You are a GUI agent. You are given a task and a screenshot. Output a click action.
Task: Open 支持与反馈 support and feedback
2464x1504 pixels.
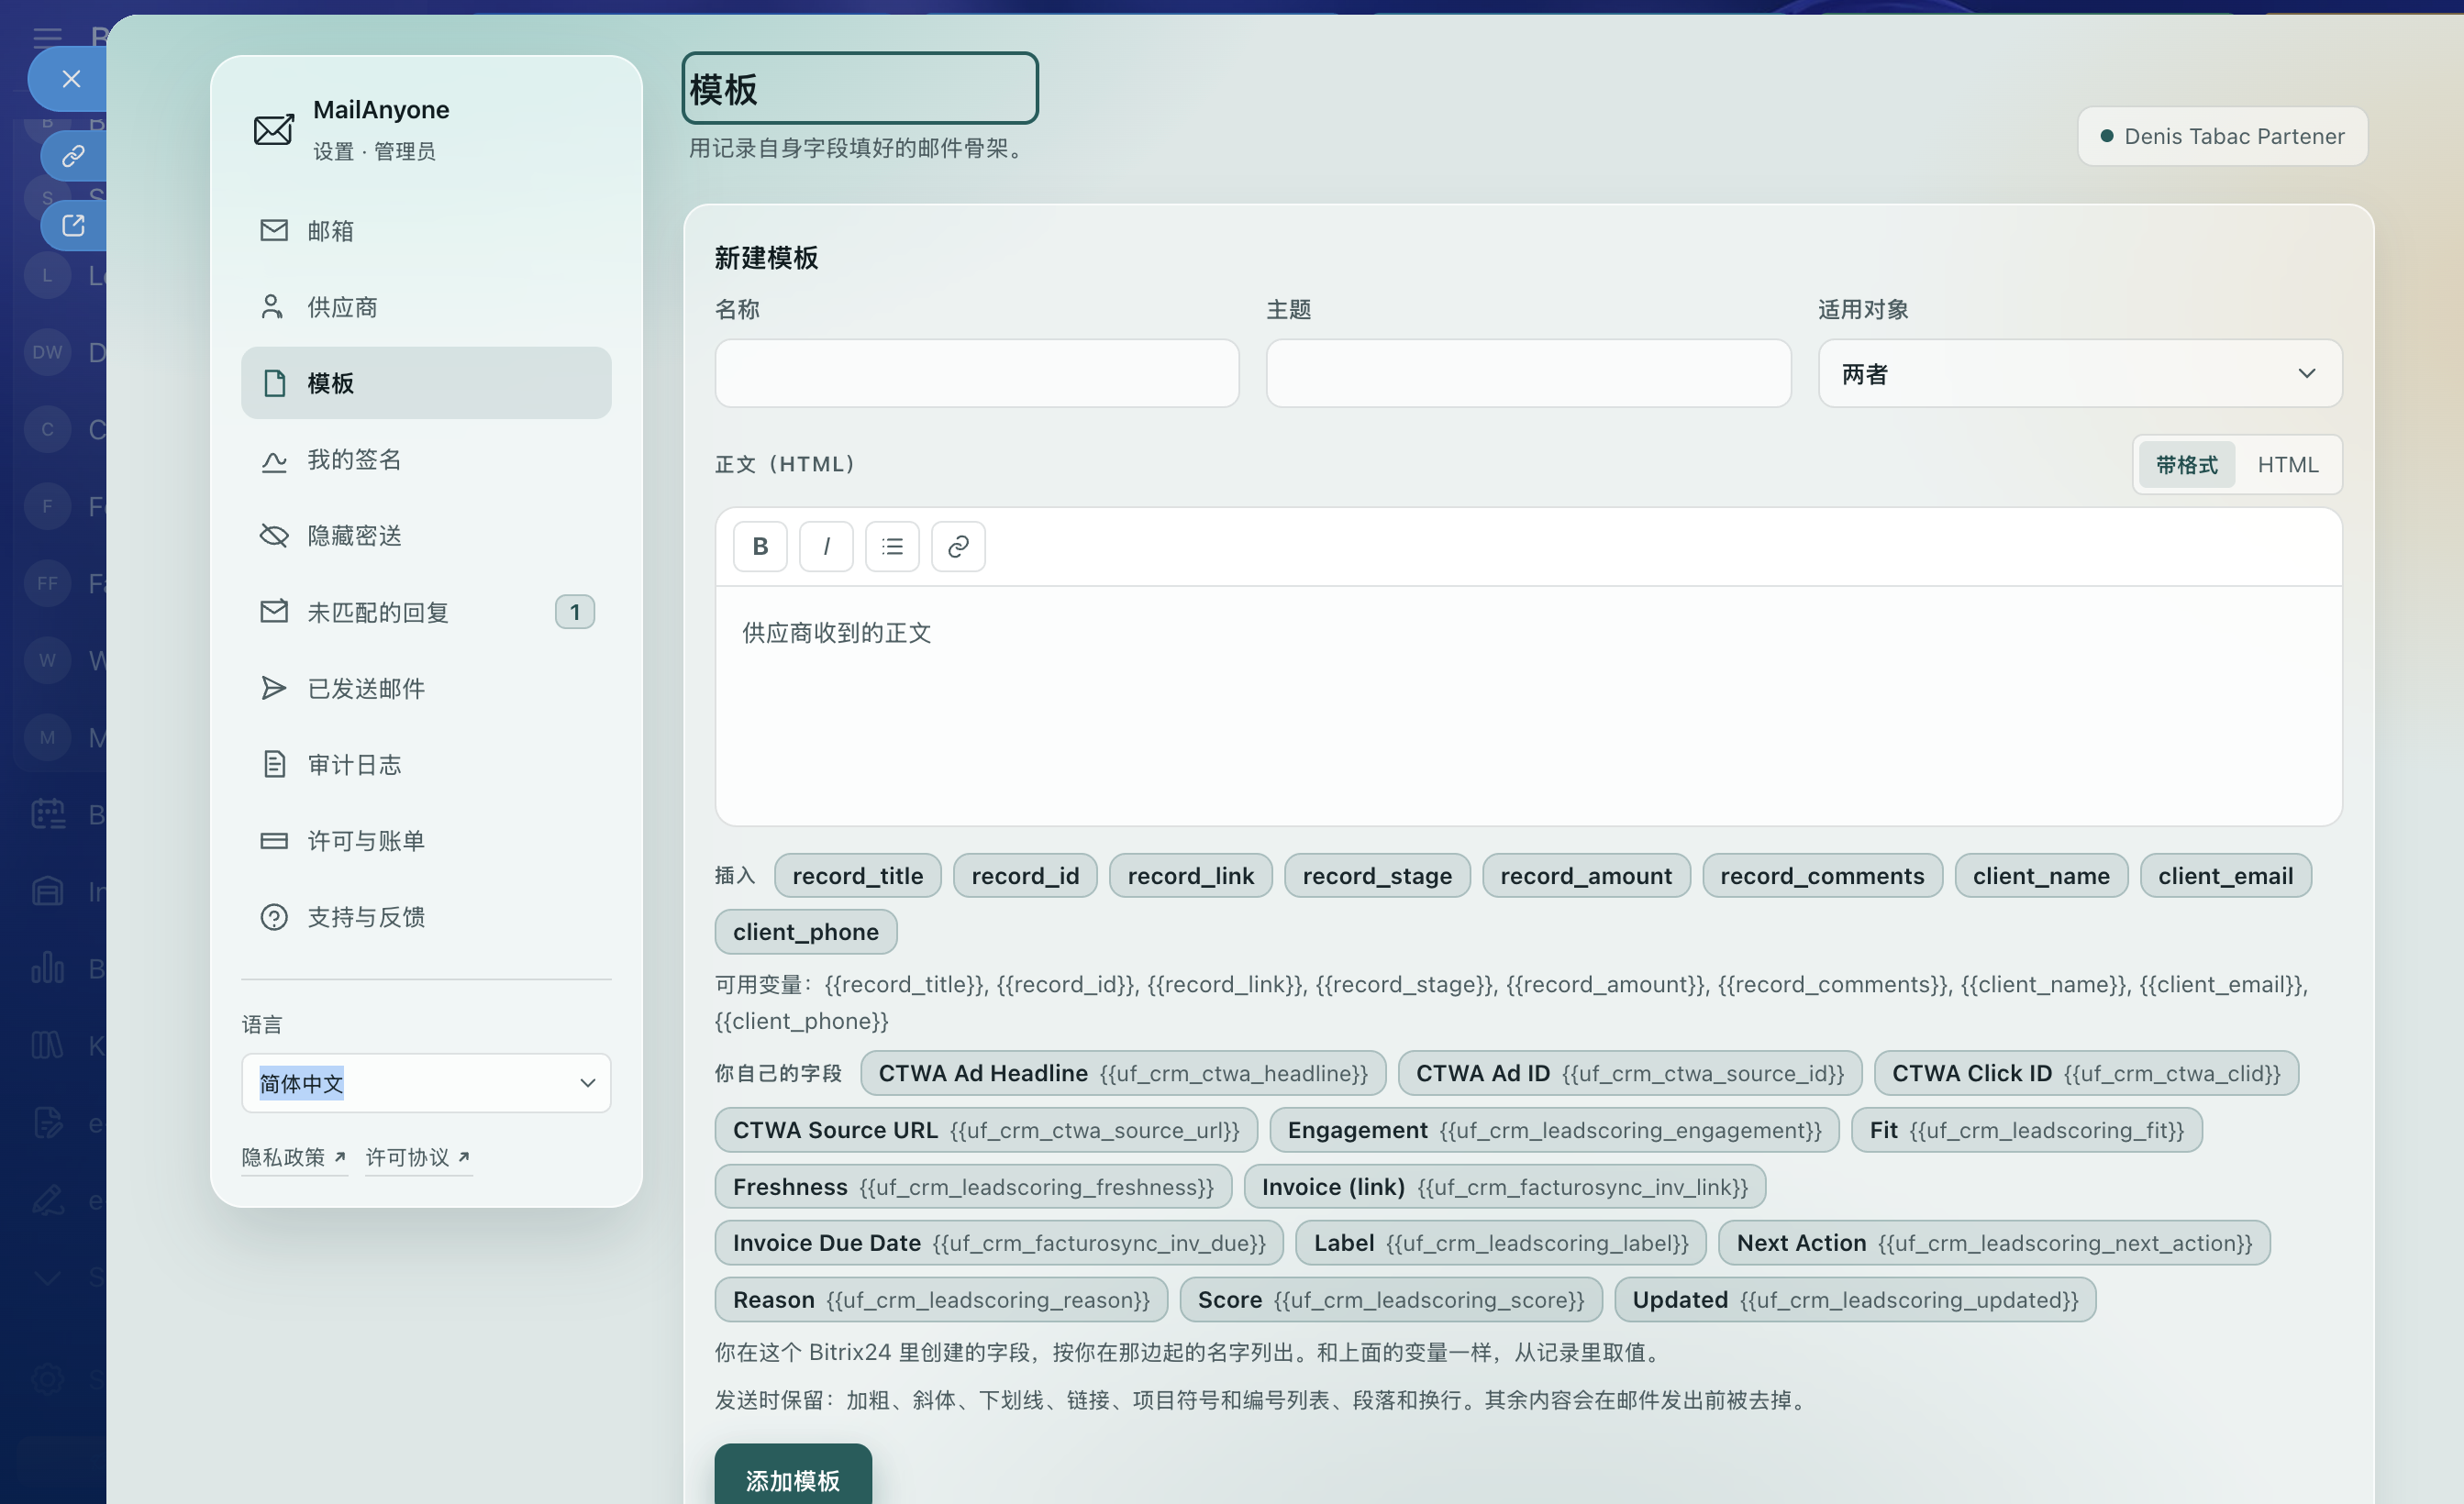tap(426, 917)
